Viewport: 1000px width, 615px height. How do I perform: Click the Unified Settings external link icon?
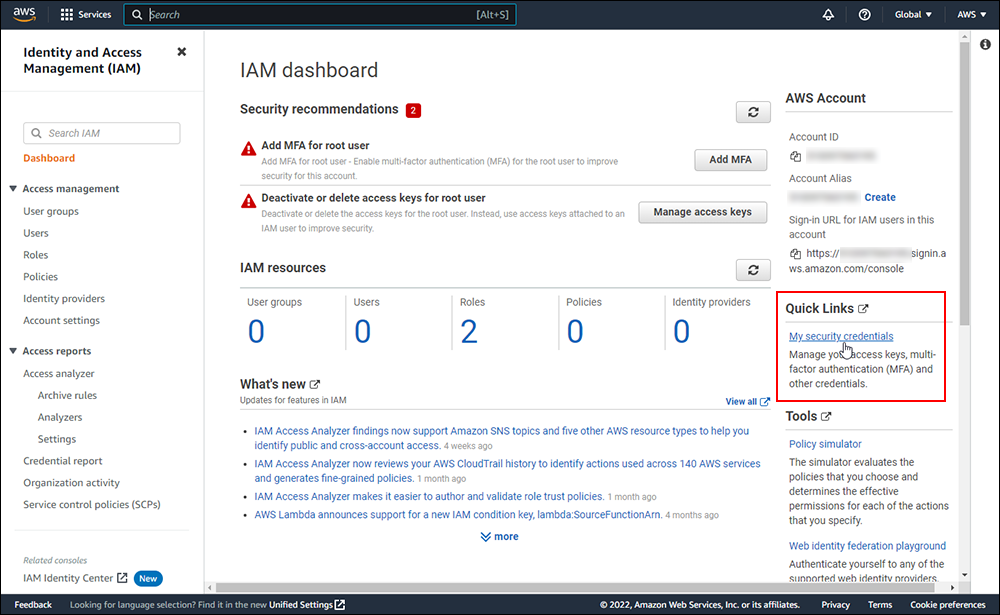coord(340,604)
